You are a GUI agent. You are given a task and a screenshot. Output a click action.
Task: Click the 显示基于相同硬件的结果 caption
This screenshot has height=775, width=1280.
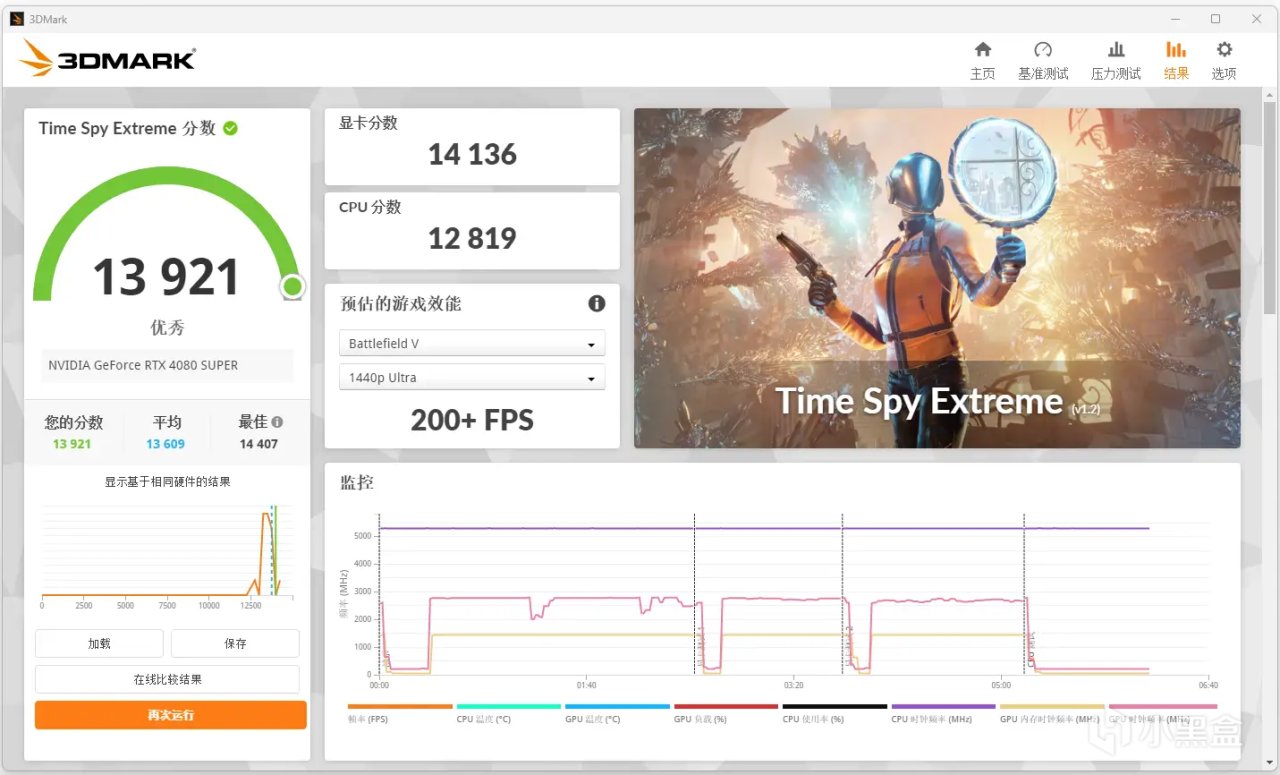click(x=168, y=482)
